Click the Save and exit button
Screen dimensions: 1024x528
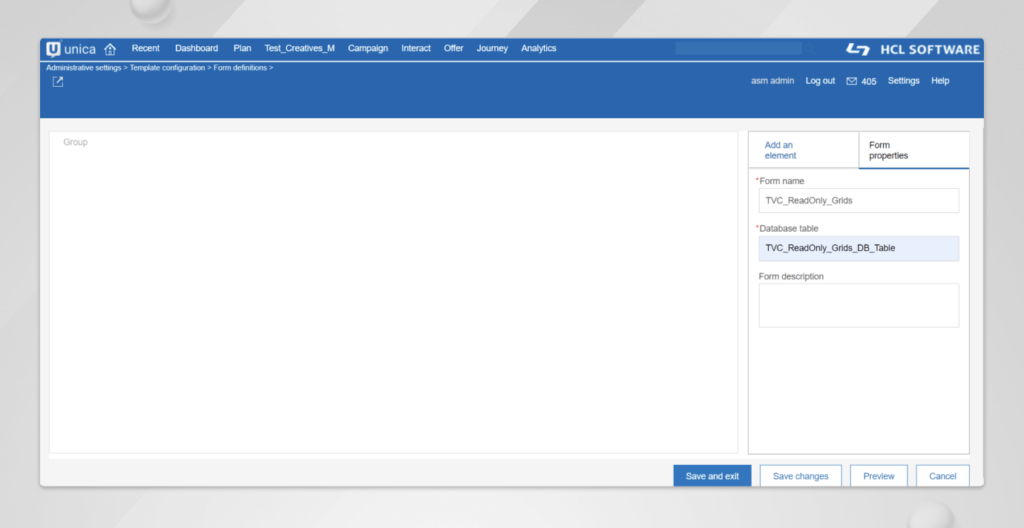pos(711,476)
